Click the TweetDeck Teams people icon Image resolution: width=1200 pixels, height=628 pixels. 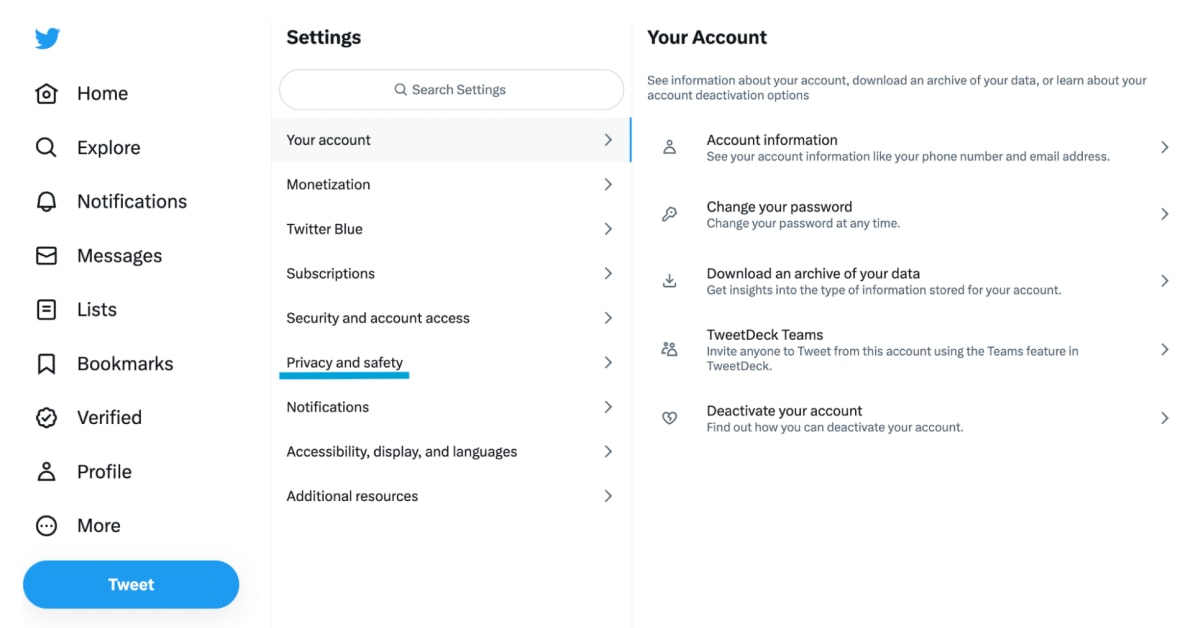tap(669, 347)
